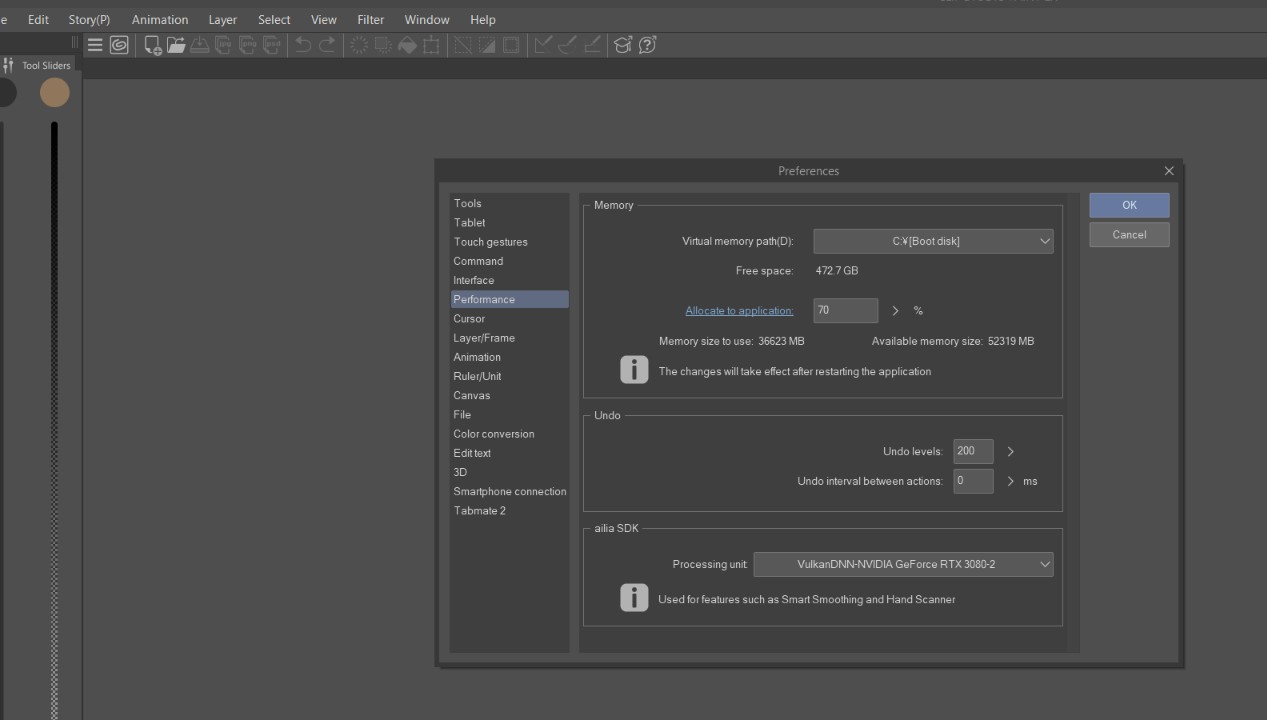Click the Save icon in the command bar
Screen dimensions: 1267x720
pos(199,45)
